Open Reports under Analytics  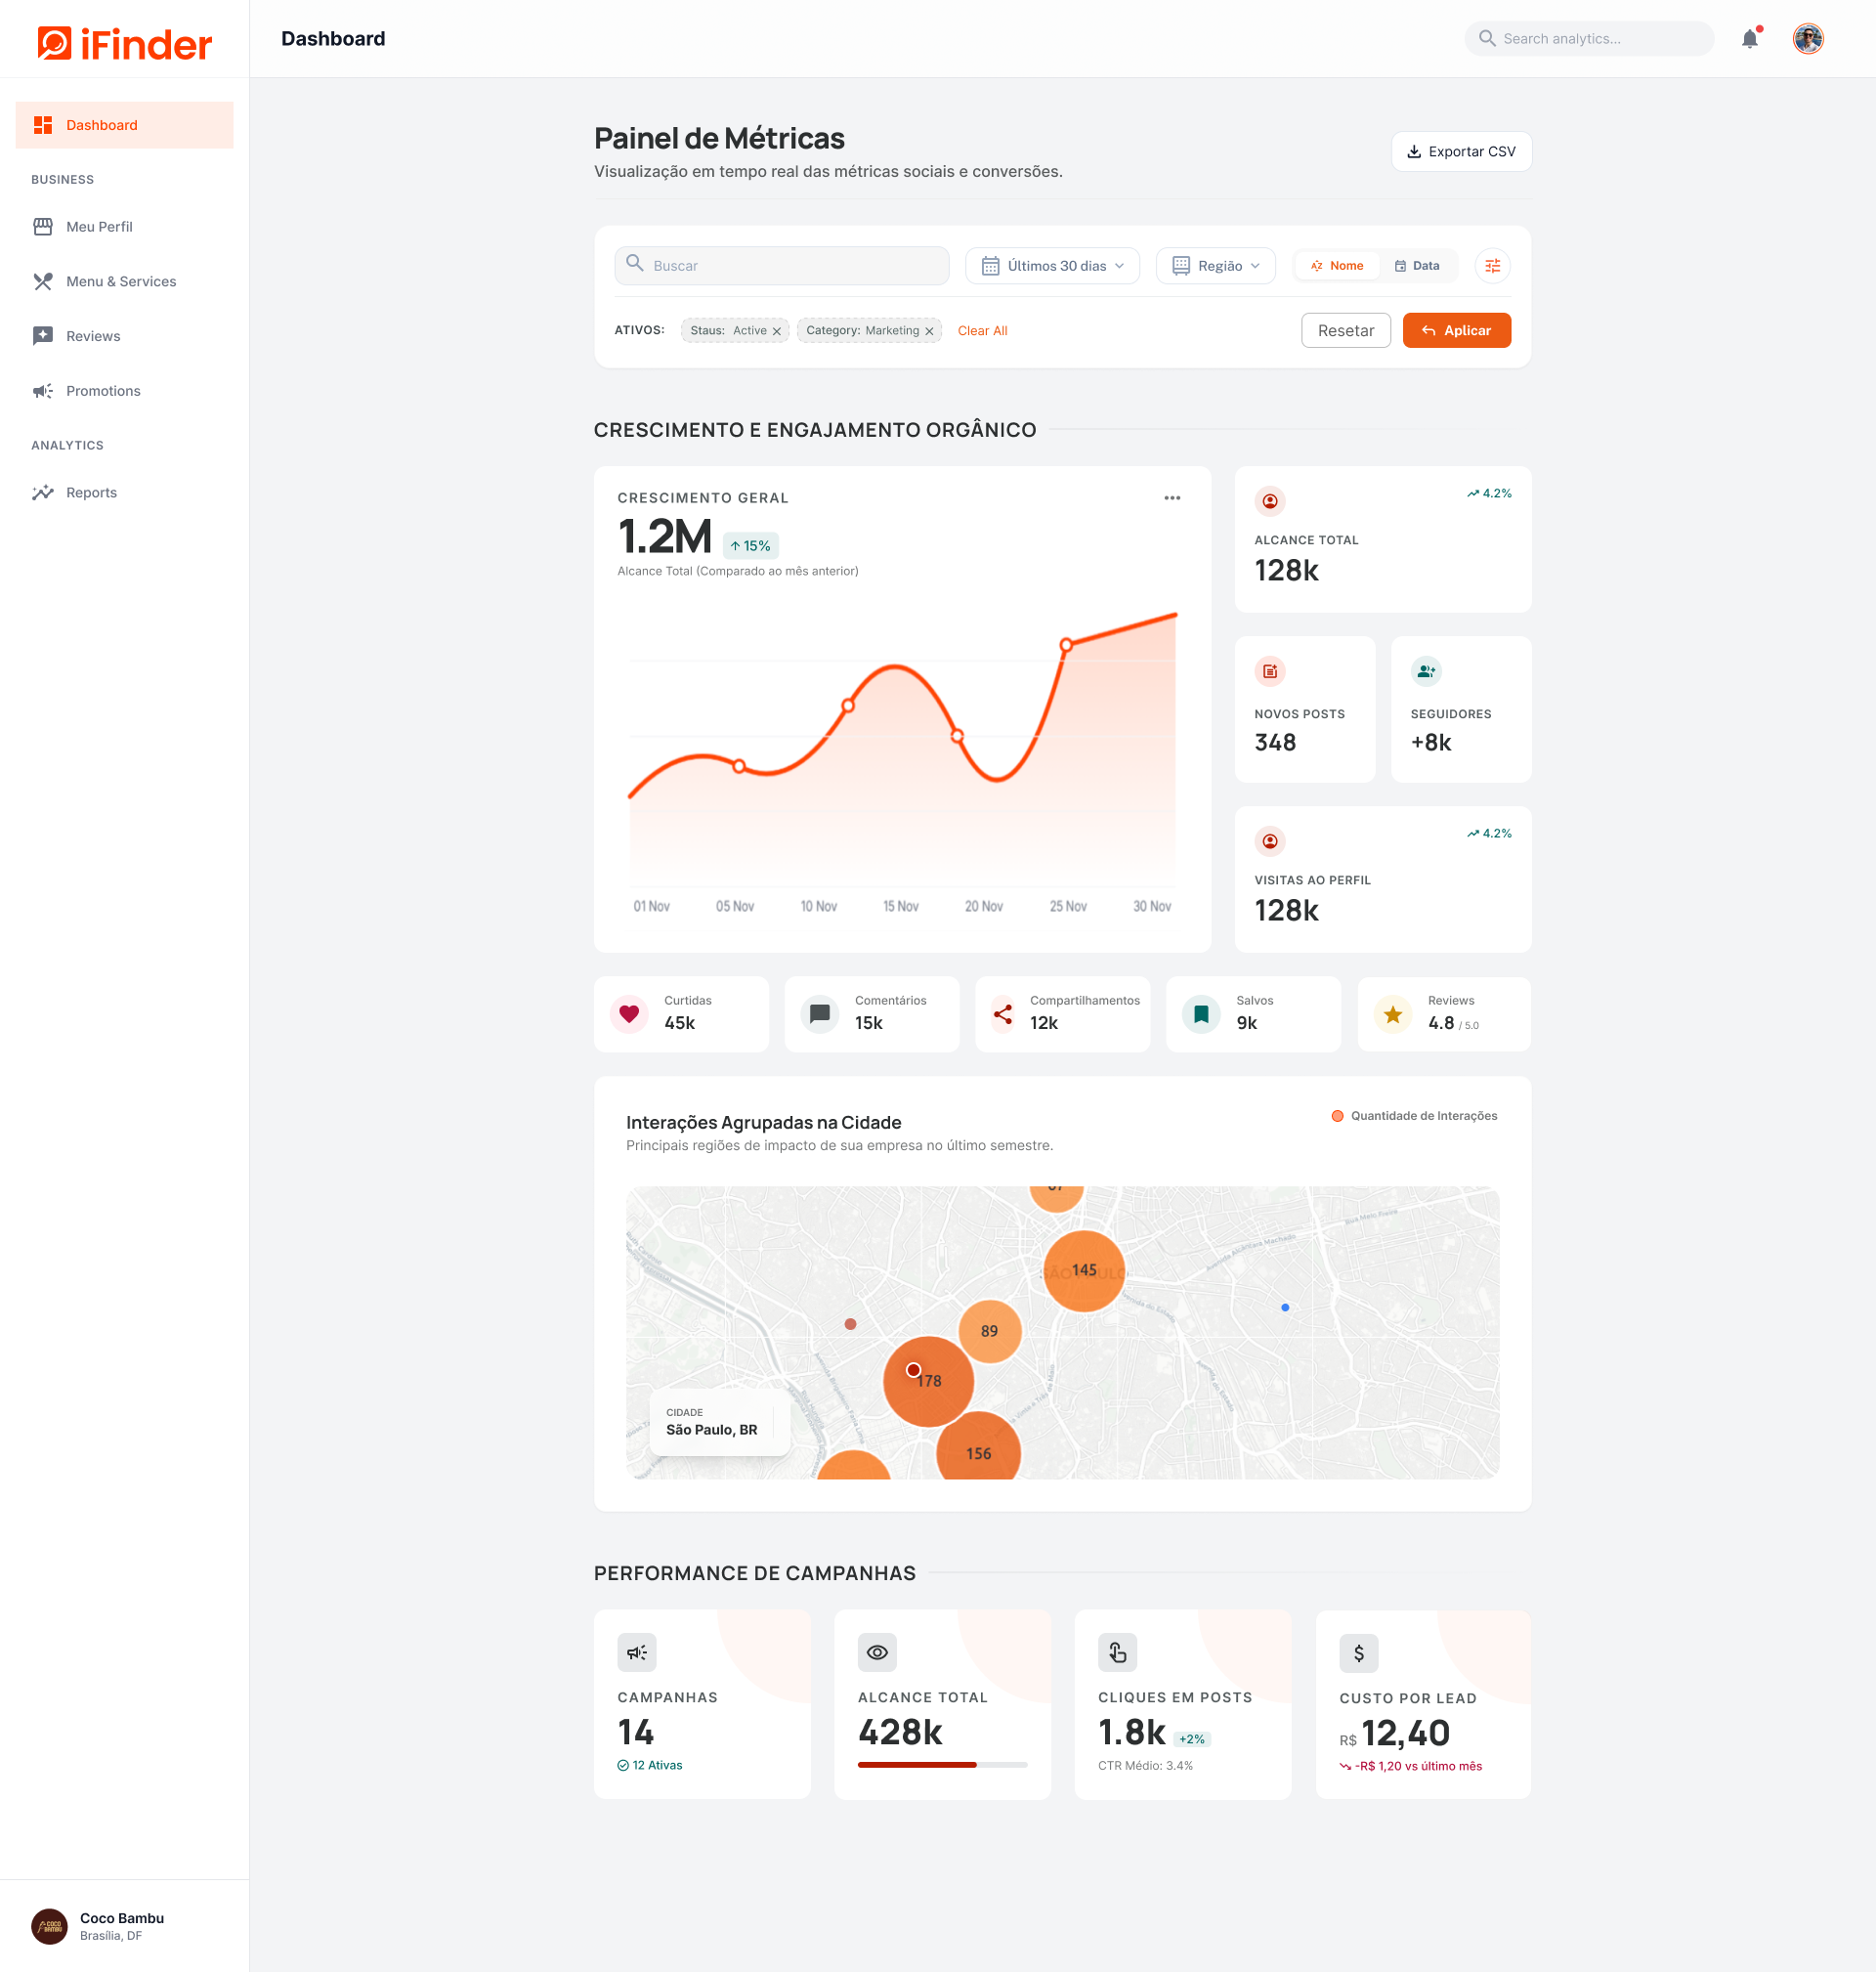tap(125, 493)
